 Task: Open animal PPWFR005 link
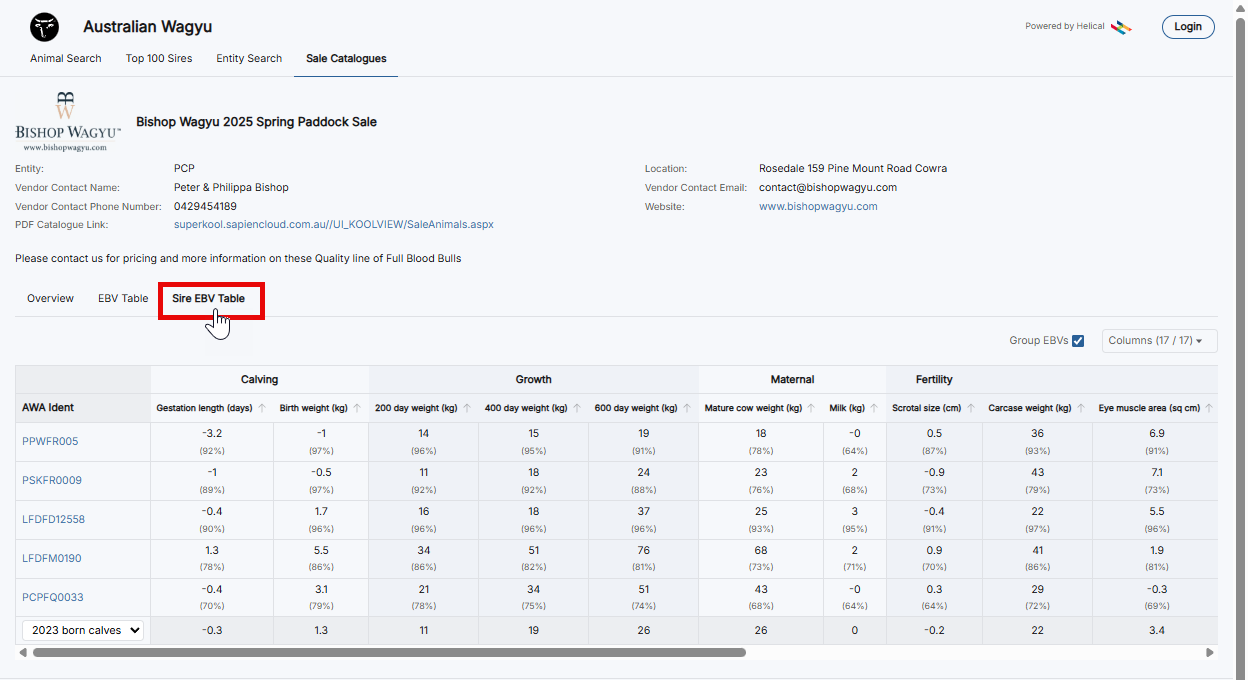tap(50, 442)
